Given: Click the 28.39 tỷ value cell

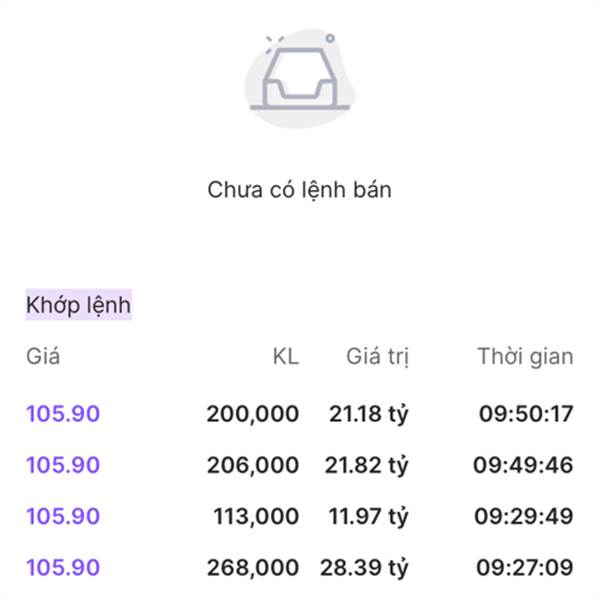Looking at the screenshot, I should point(364,568).
